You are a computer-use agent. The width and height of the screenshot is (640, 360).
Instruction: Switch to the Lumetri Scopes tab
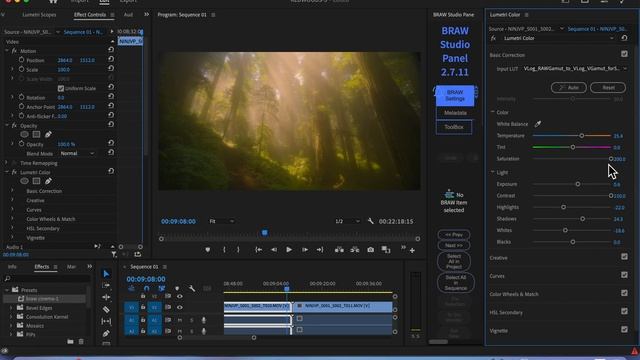coord(39,15)
